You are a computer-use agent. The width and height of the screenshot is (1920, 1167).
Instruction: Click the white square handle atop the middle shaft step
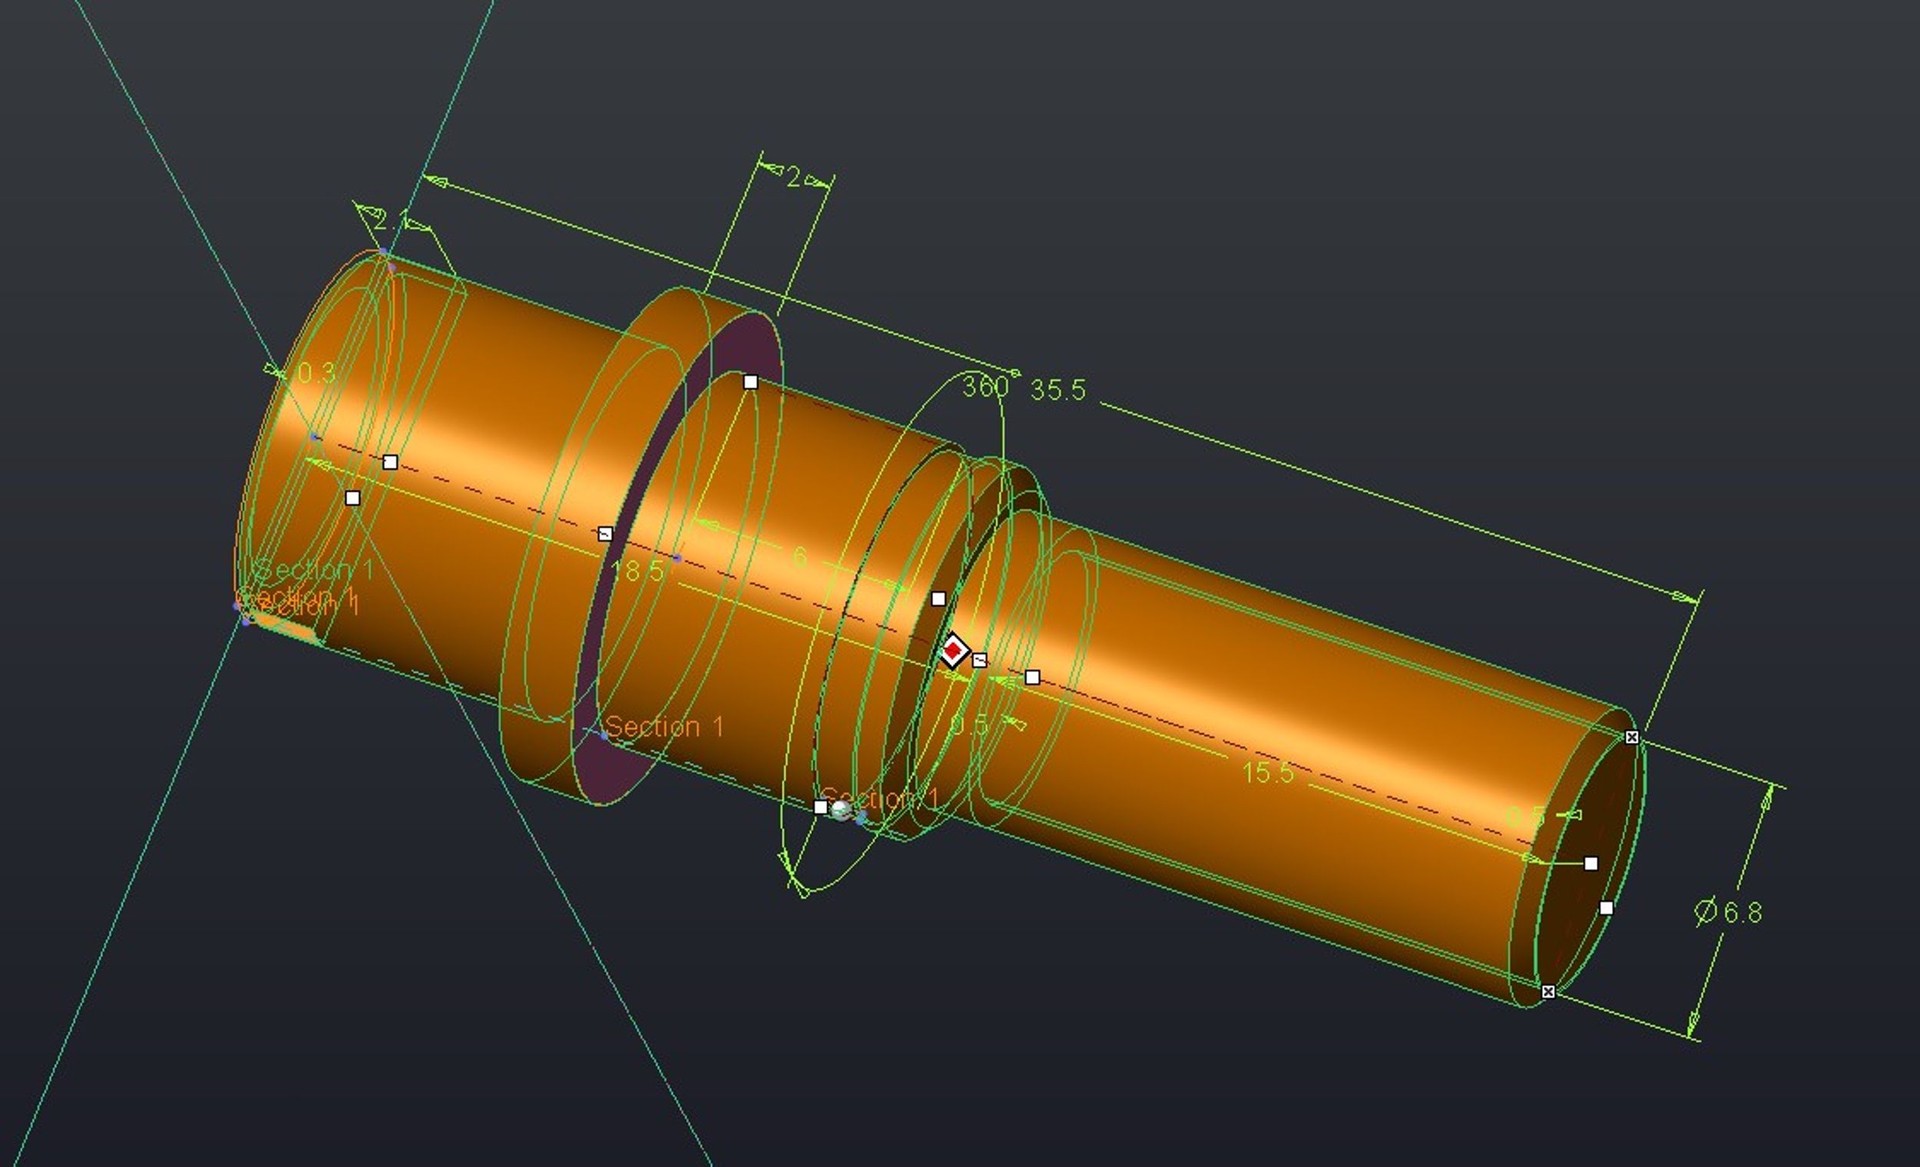(x=751, y=381)
